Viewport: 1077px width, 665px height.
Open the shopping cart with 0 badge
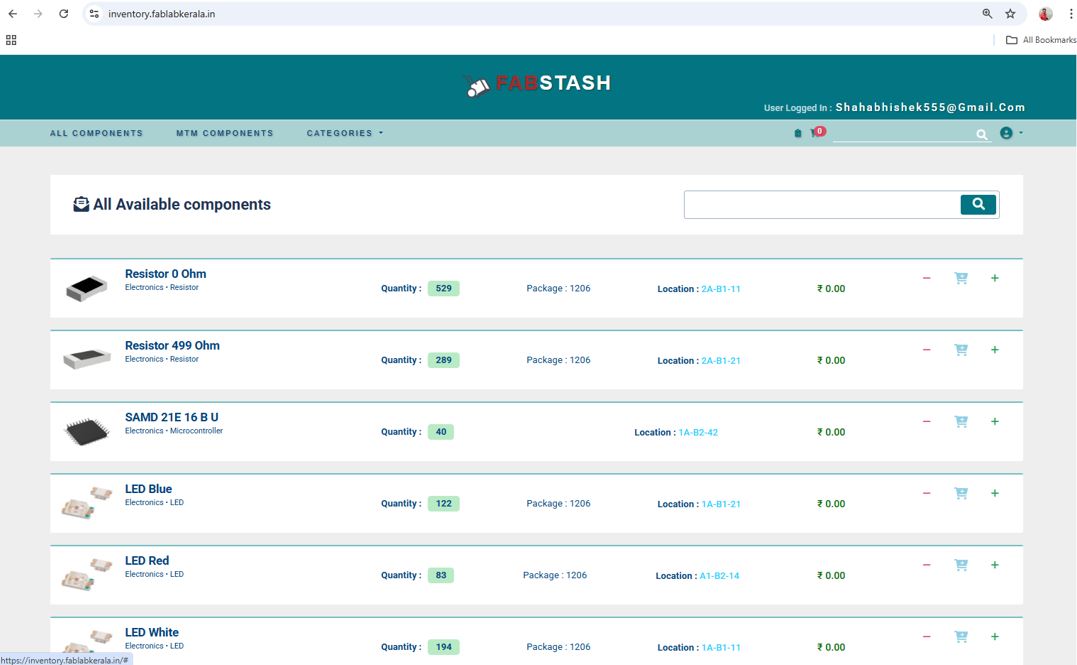point(817,132)
